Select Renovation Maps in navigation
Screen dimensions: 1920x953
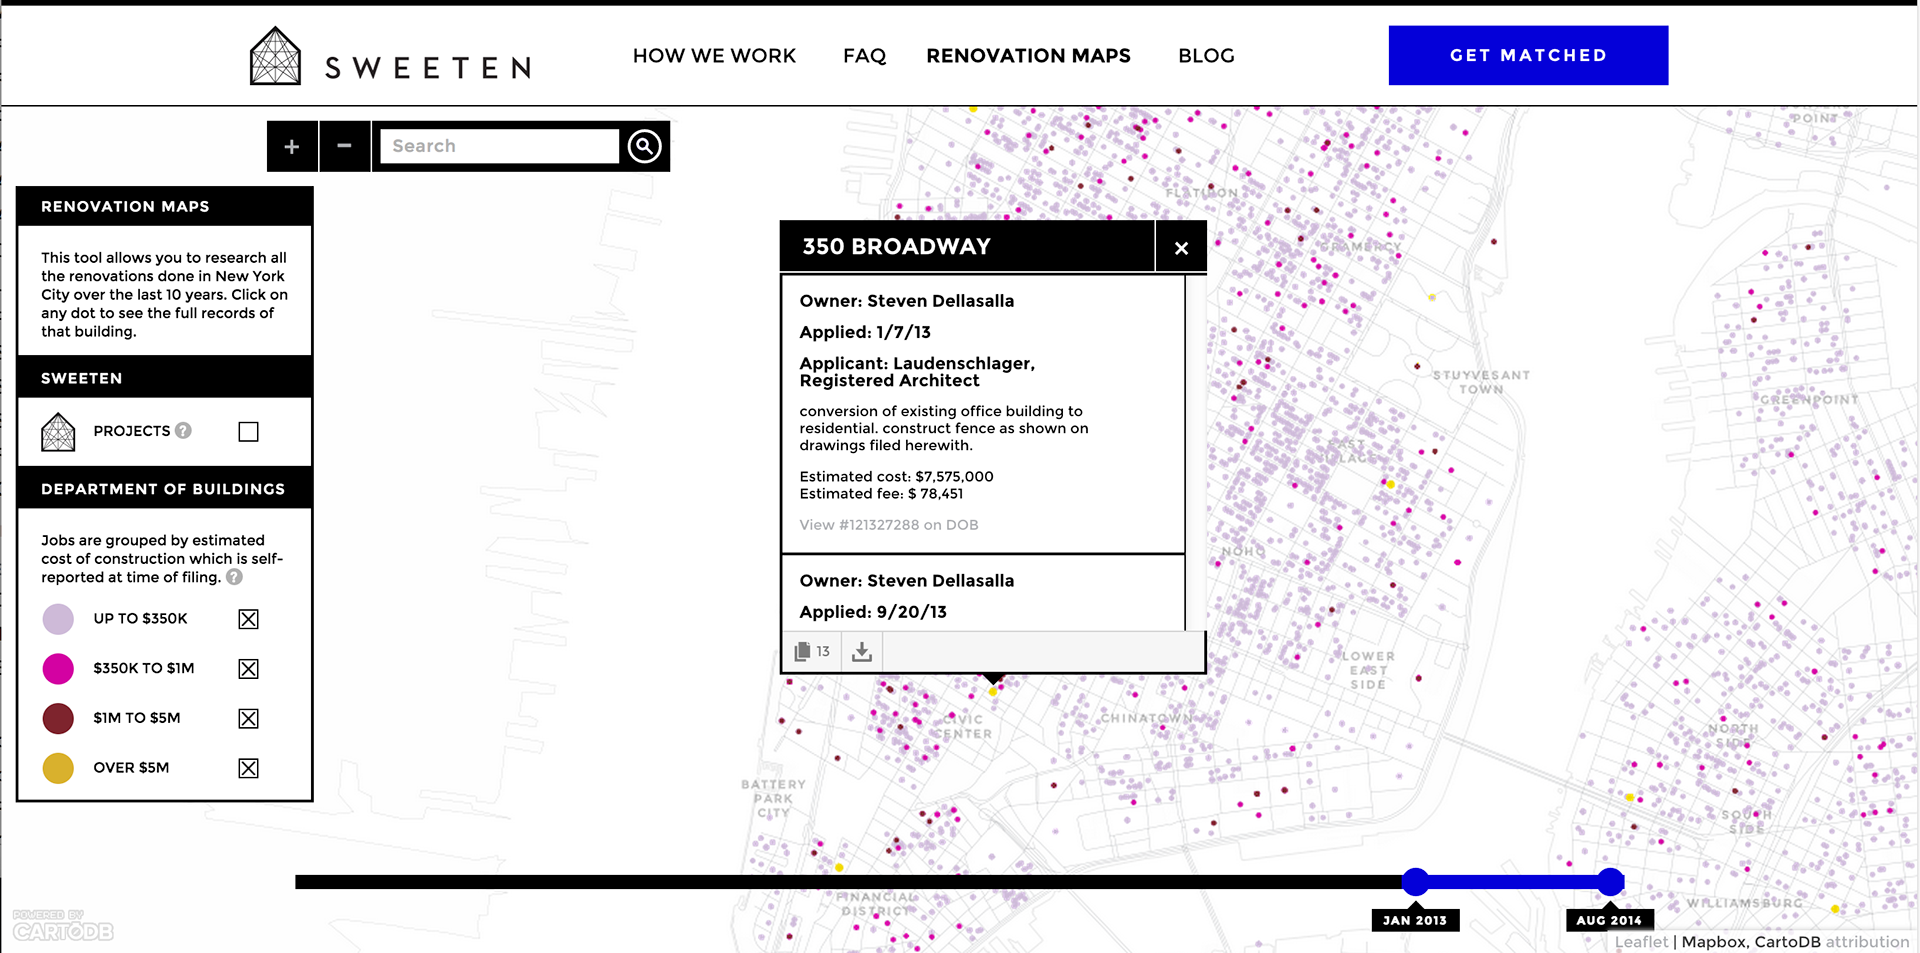pyautogui.click(x=1028, y=56)
